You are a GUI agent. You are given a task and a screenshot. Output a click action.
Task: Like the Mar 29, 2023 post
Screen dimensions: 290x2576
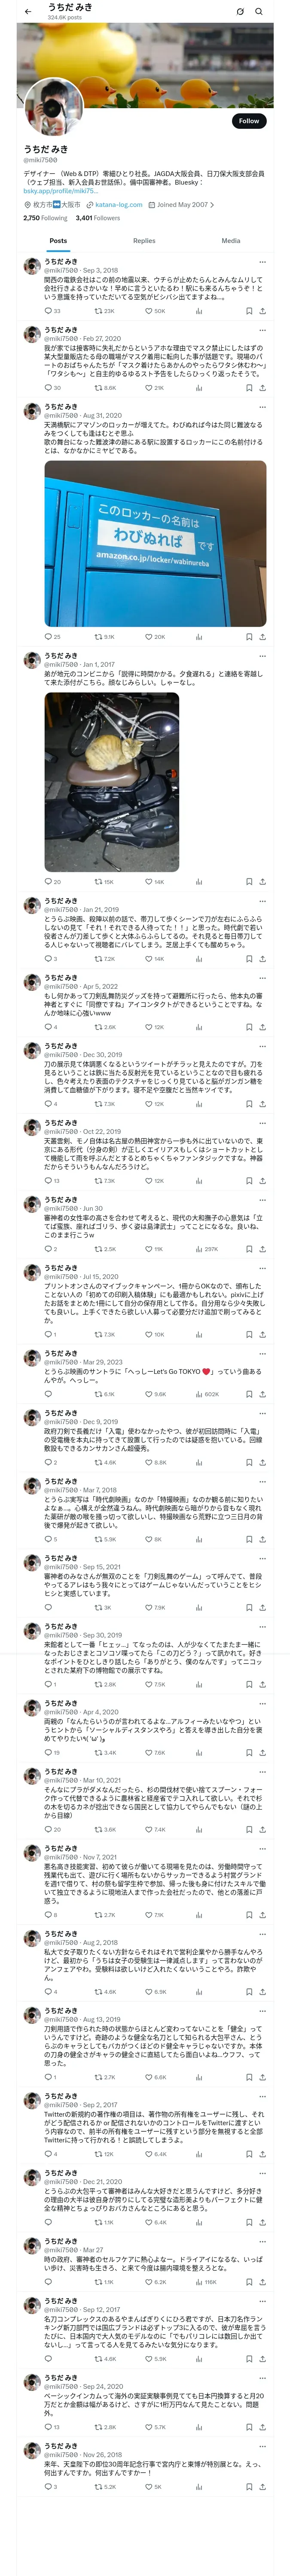click(149, 1394)
